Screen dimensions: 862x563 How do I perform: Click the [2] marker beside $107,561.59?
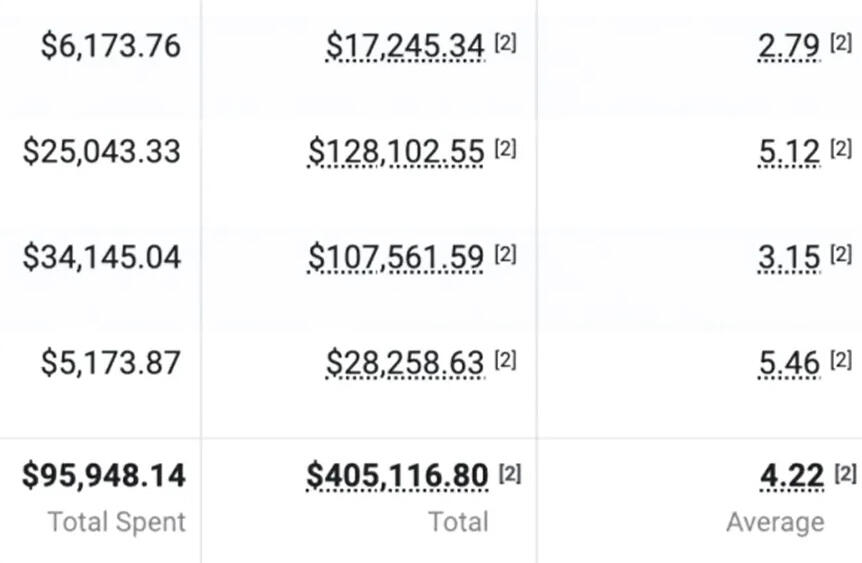(x=505, y=255)
